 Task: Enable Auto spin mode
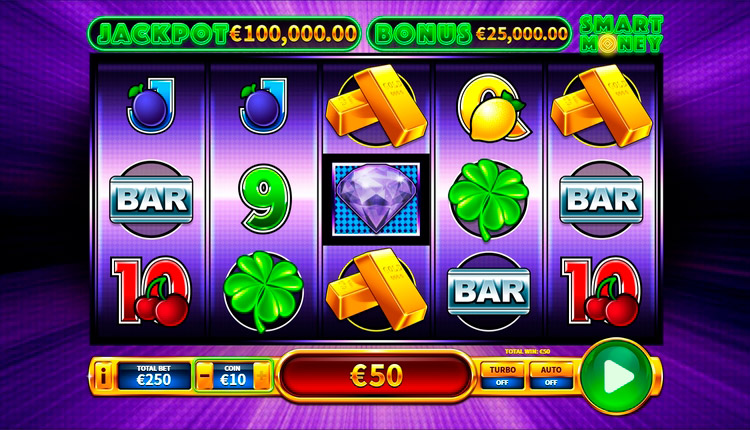point(551,376)
